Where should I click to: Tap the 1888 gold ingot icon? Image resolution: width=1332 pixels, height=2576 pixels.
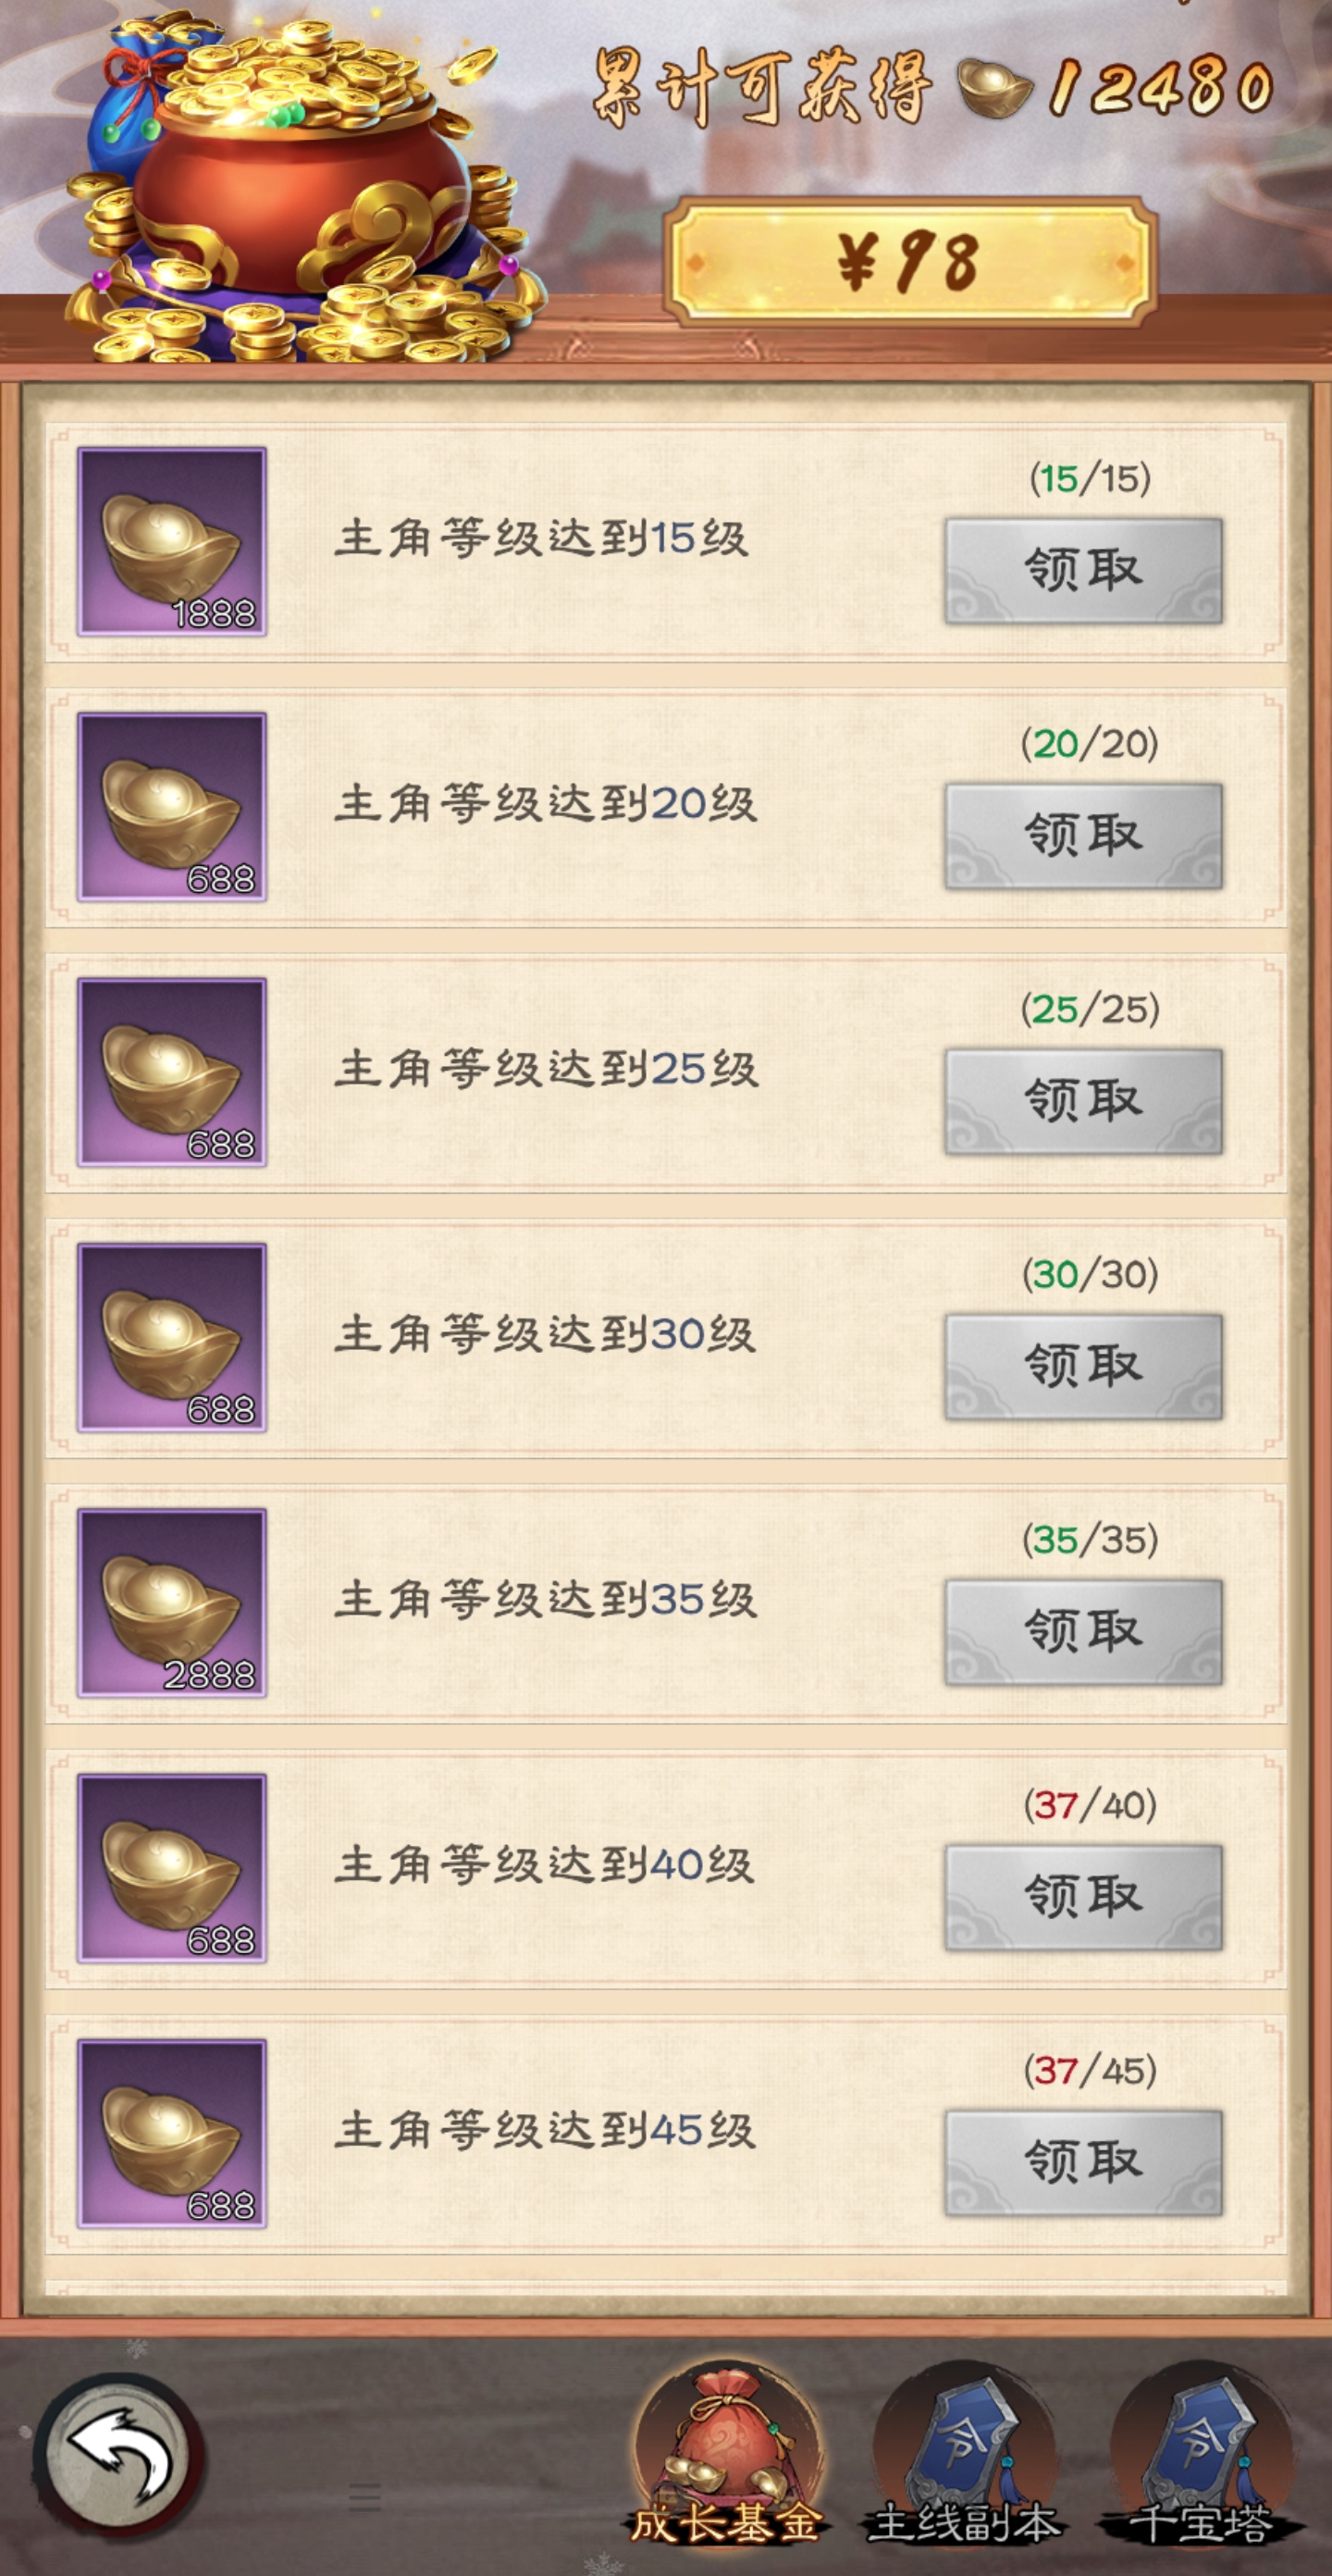(x=172, y=541)
